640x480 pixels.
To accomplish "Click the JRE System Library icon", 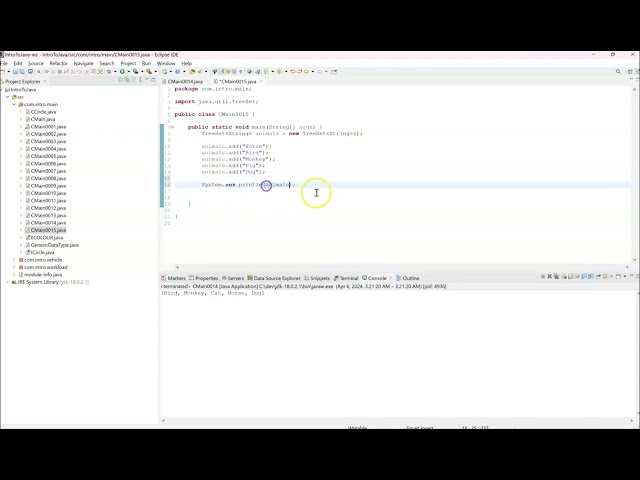I will 14,282.
